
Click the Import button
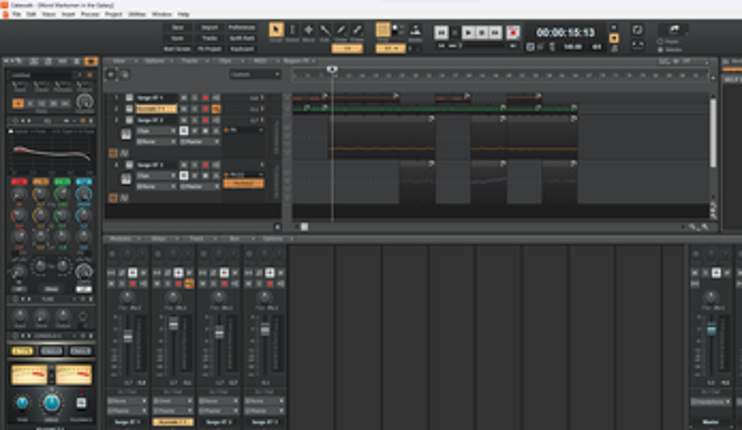(x=209, y=27)
